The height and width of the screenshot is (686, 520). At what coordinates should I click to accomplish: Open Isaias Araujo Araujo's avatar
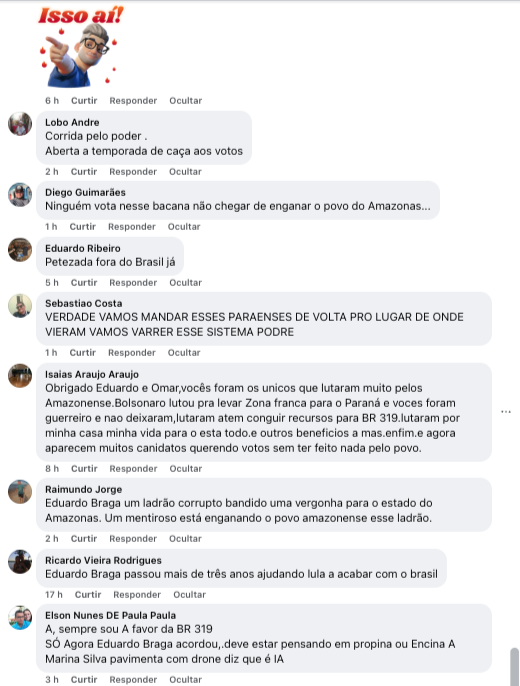tap(20, 376)
